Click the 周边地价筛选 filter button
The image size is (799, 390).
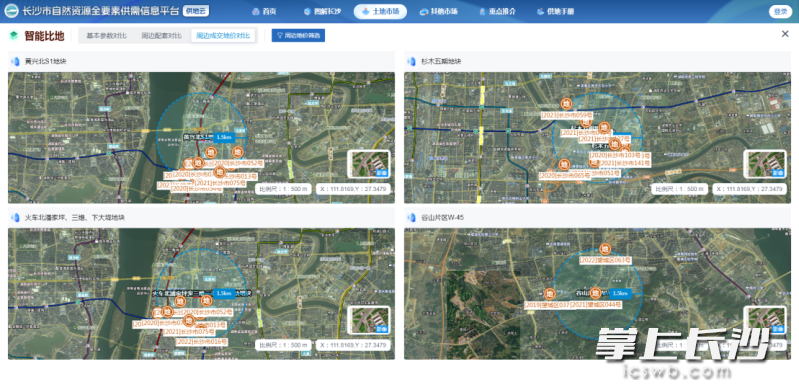click(298, 36)
